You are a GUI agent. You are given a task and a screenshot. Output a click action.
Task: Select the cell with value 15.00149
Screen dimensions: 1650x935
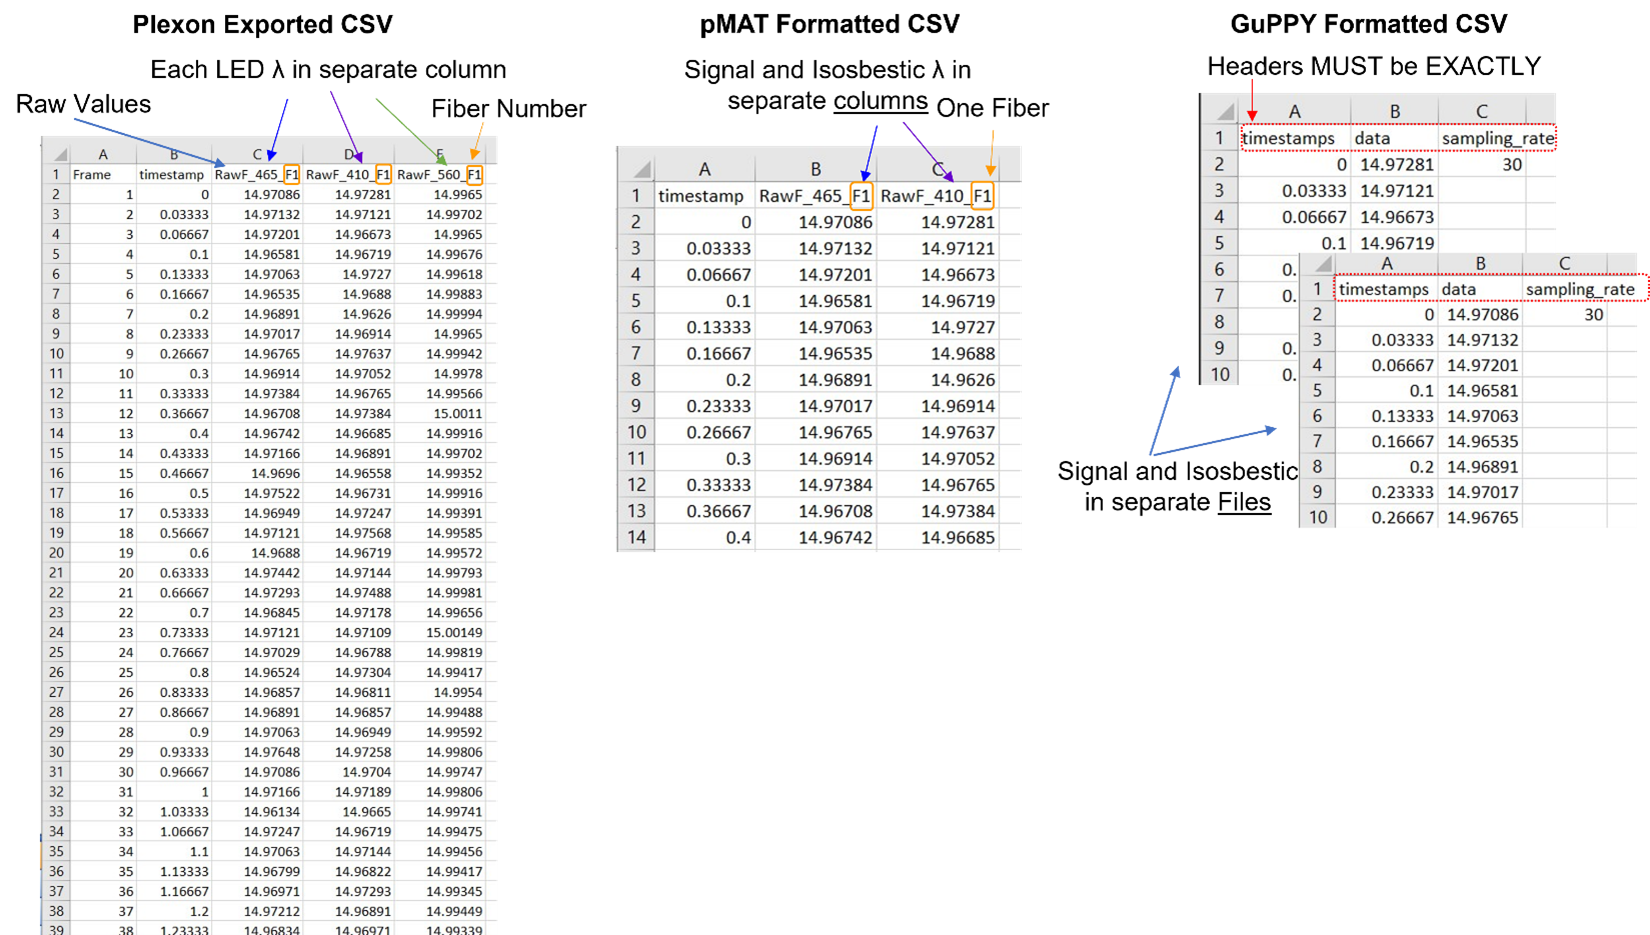[x=440, y=632]
